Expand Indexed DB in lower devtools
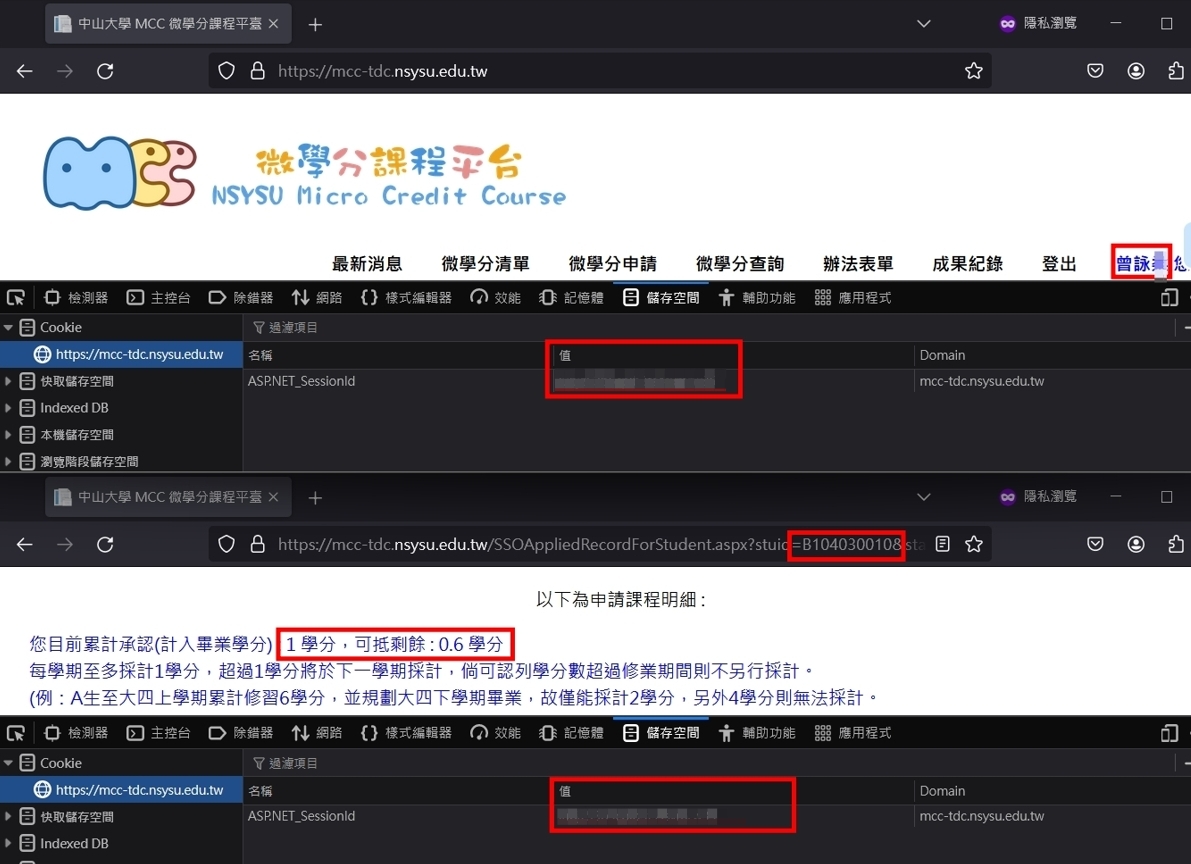 [x=8, y=843]
